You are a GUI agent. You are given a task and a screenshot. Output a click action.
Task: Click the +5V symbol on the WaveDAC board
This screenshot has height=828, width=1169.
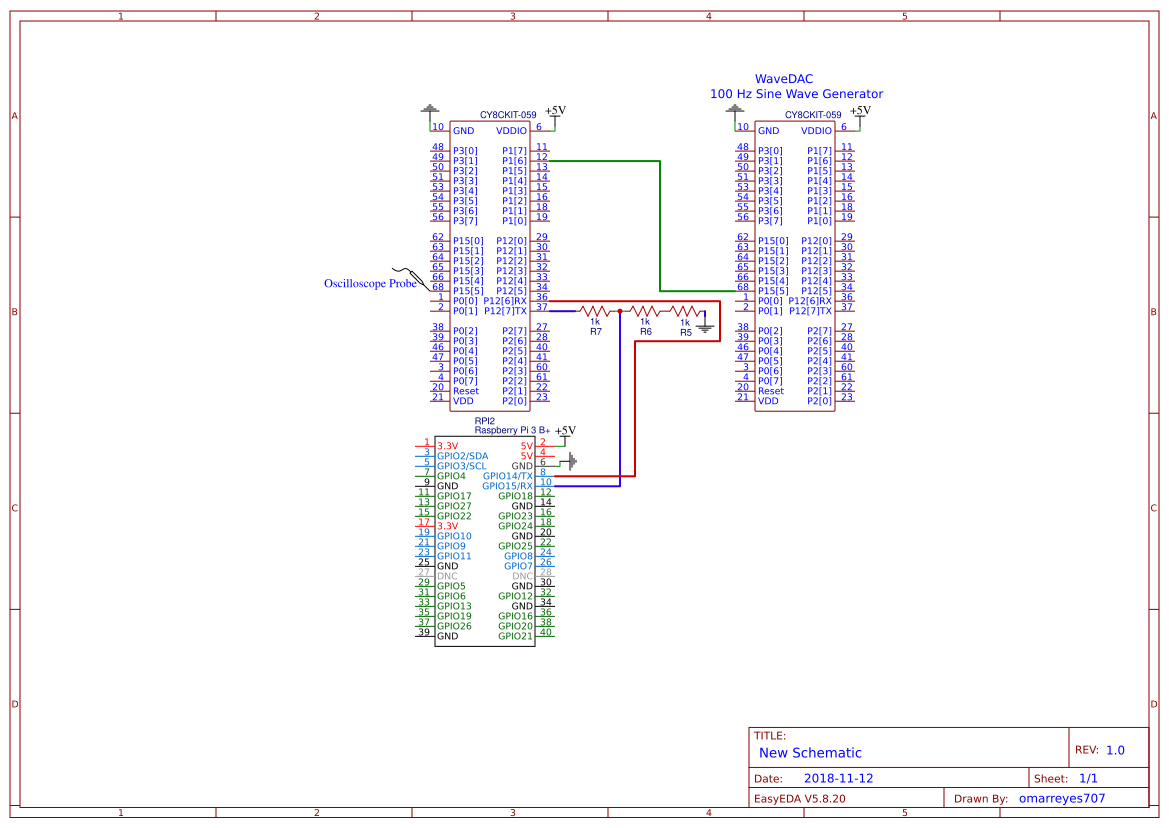click(x=859, y=113)
